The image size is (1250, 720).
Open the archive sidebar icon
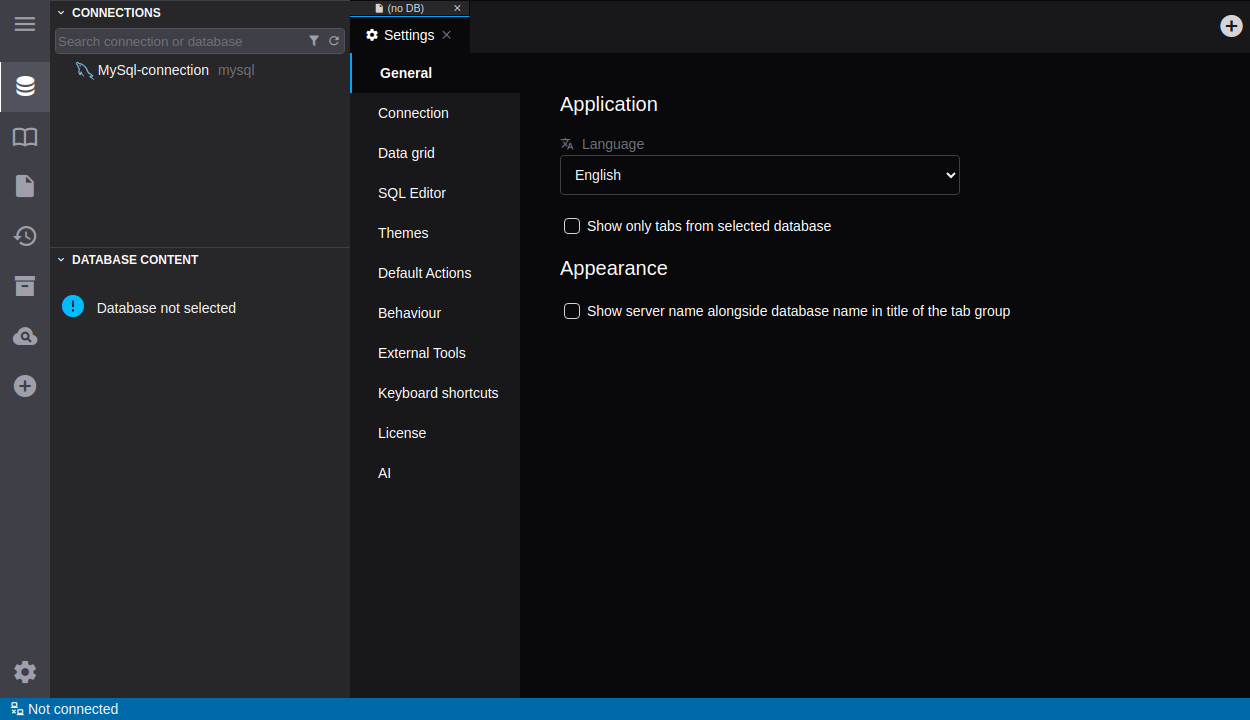25,286
